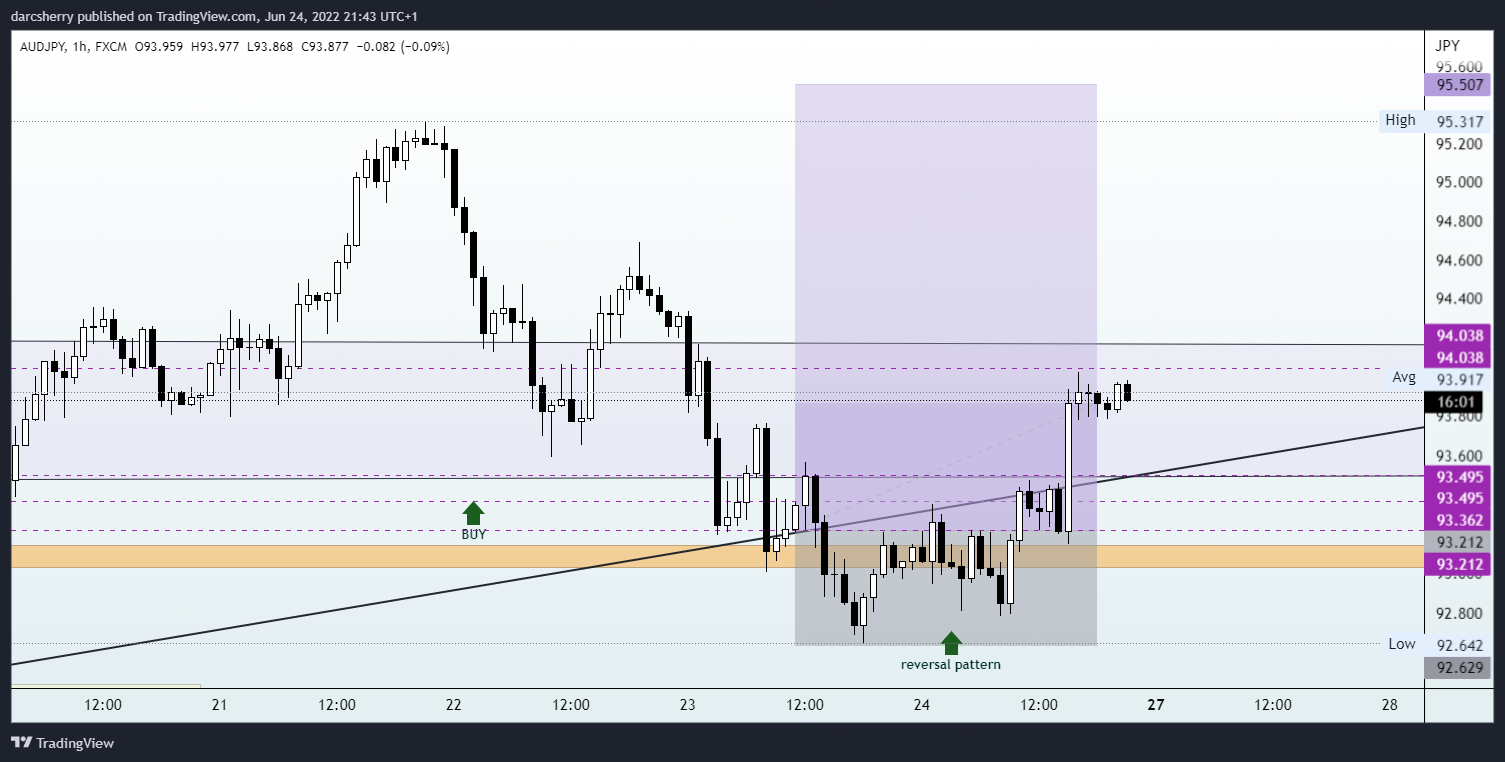Click the JPY currency label

click(x=1447, y=46)
